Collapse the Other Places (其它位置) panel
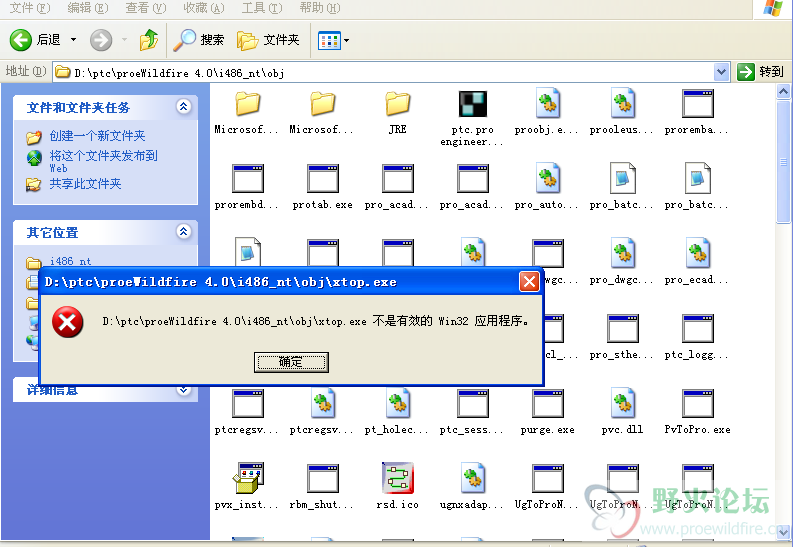793x547 pixels. (184, 232)
